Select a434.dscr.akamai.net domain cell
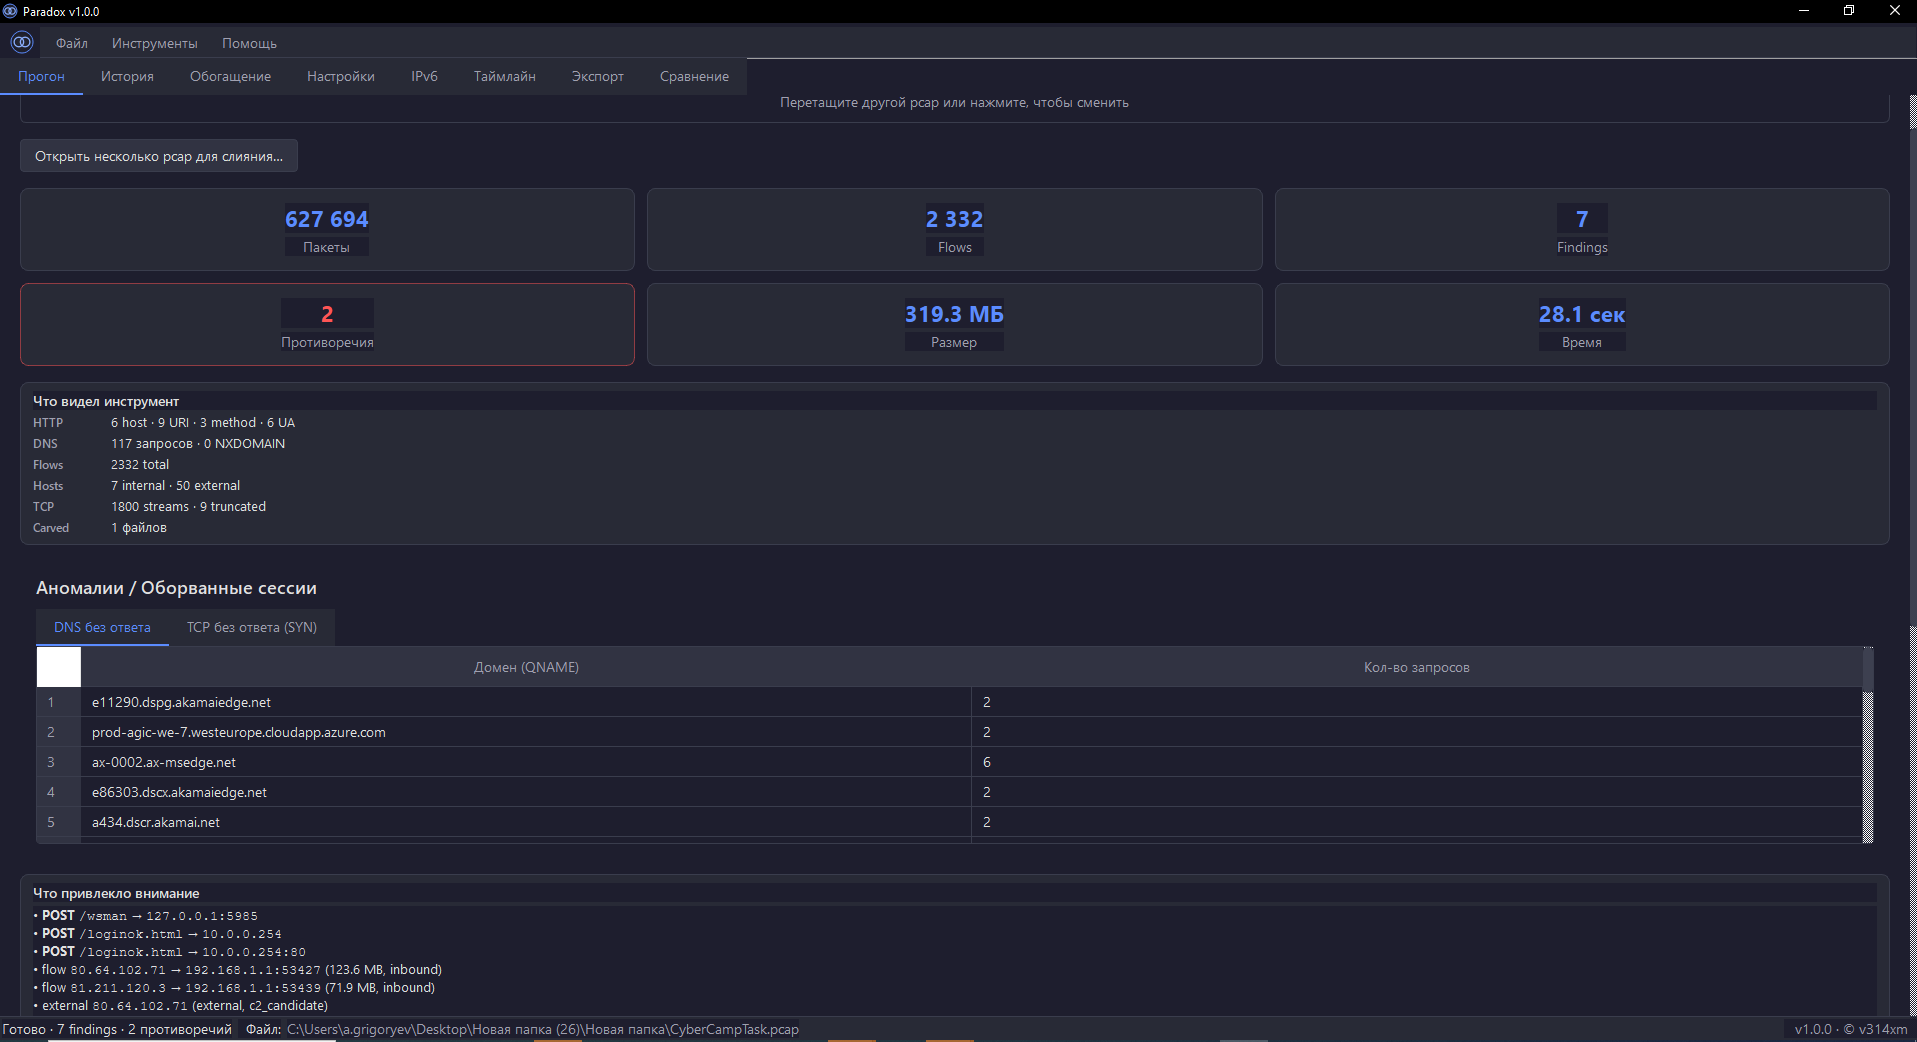1917x1042 pixels. (526, 822)
